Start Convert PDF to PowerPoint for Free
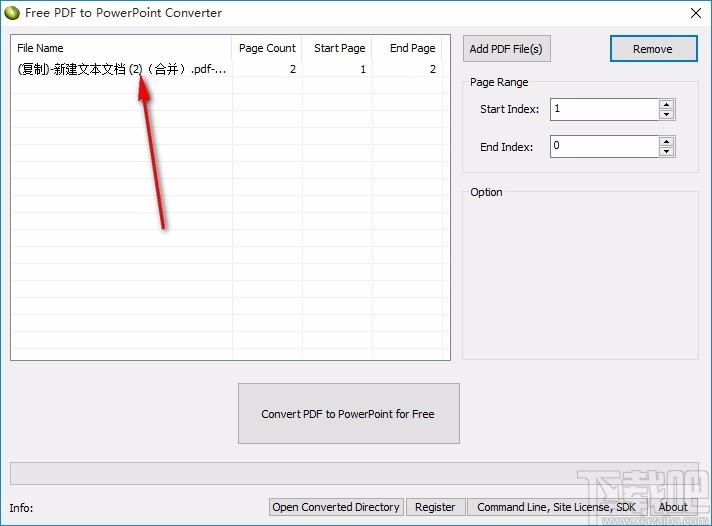This screenshot has width=712, height=526. [349, 413]
